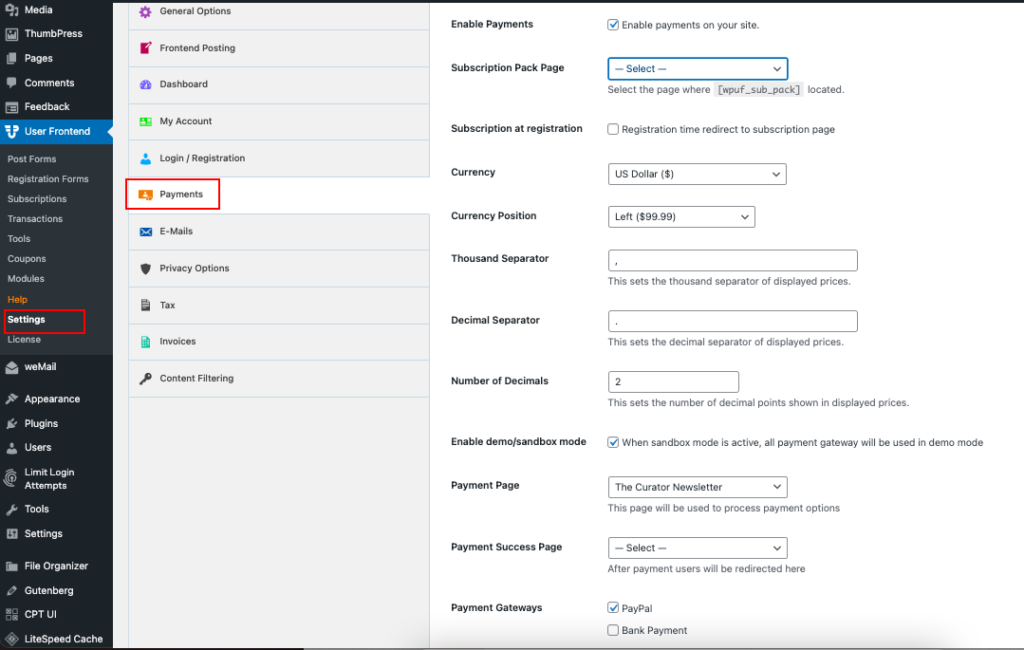1024x650 pixels.
Task: Open the Currency Position dropdown
Action: [x=681, y=217]
